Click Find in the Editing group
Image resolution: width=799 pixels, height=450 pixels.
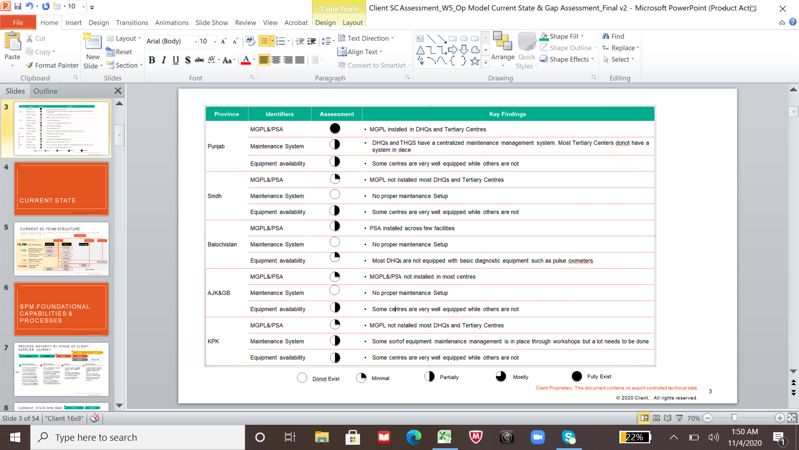point(613,36)
